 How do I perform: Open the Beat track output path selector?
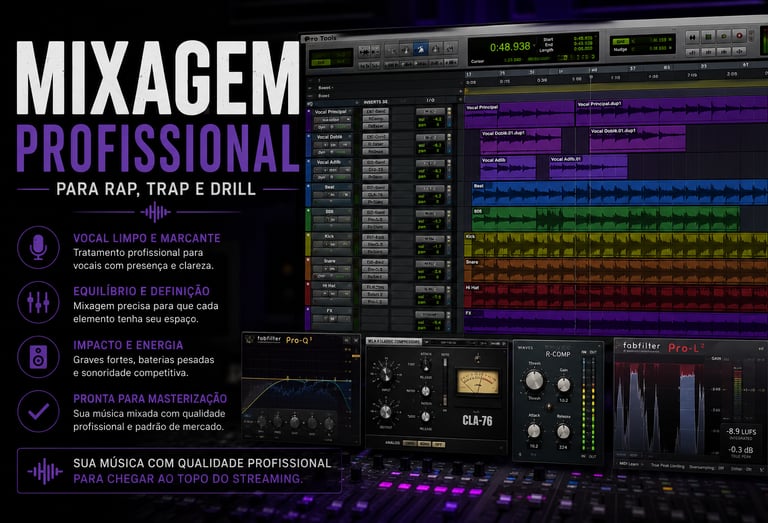[x=430, y=189]
